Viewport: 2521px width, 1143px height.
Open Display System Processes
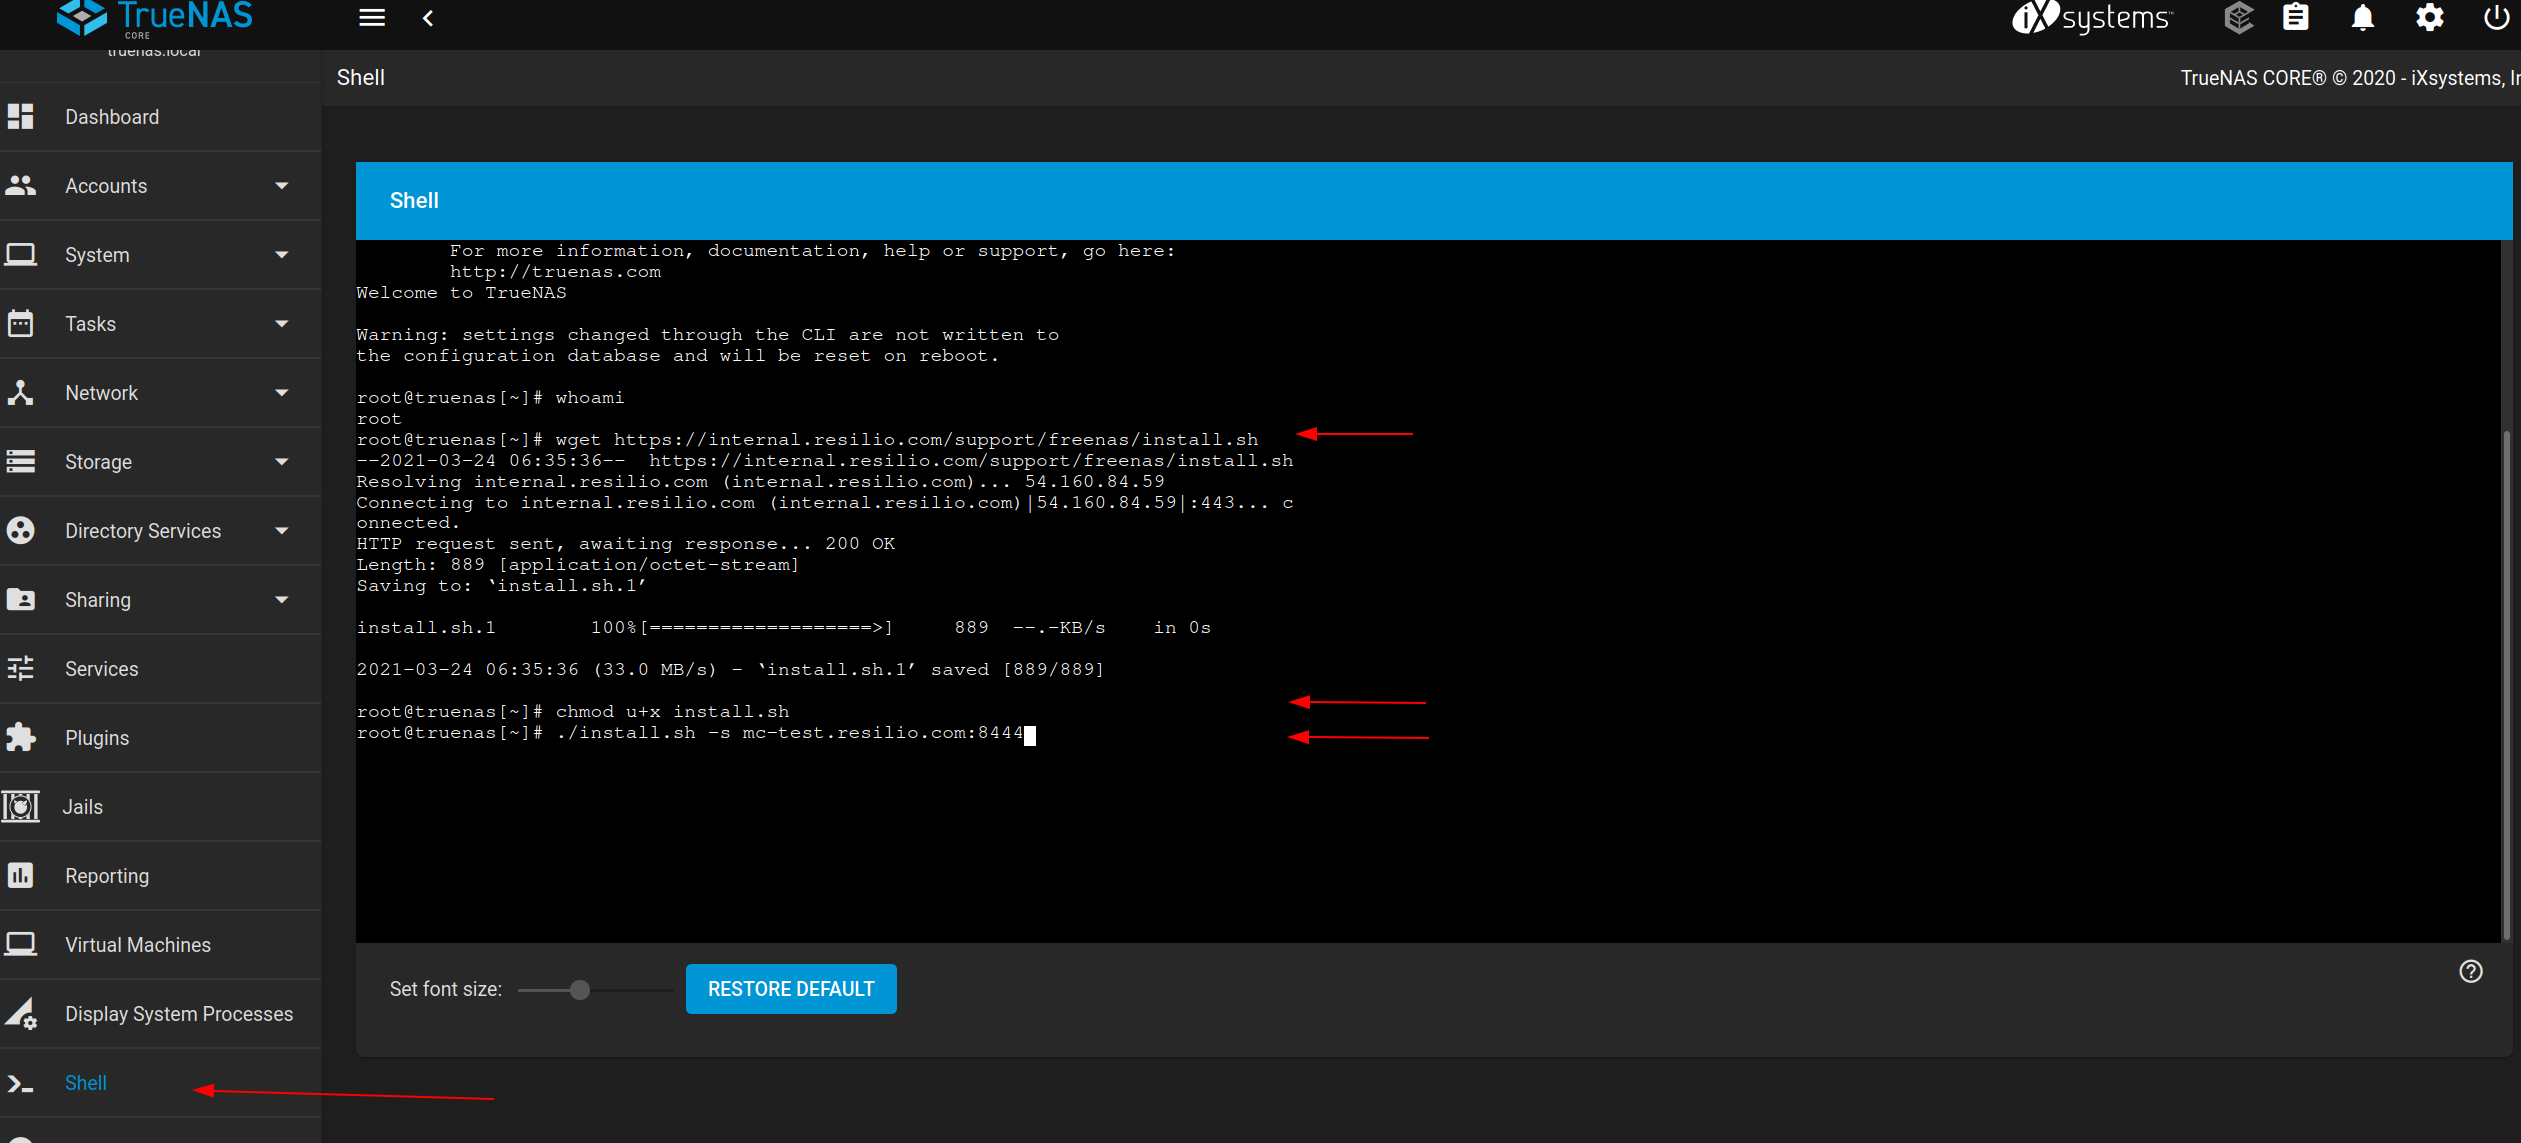[x=179, y=1013]
